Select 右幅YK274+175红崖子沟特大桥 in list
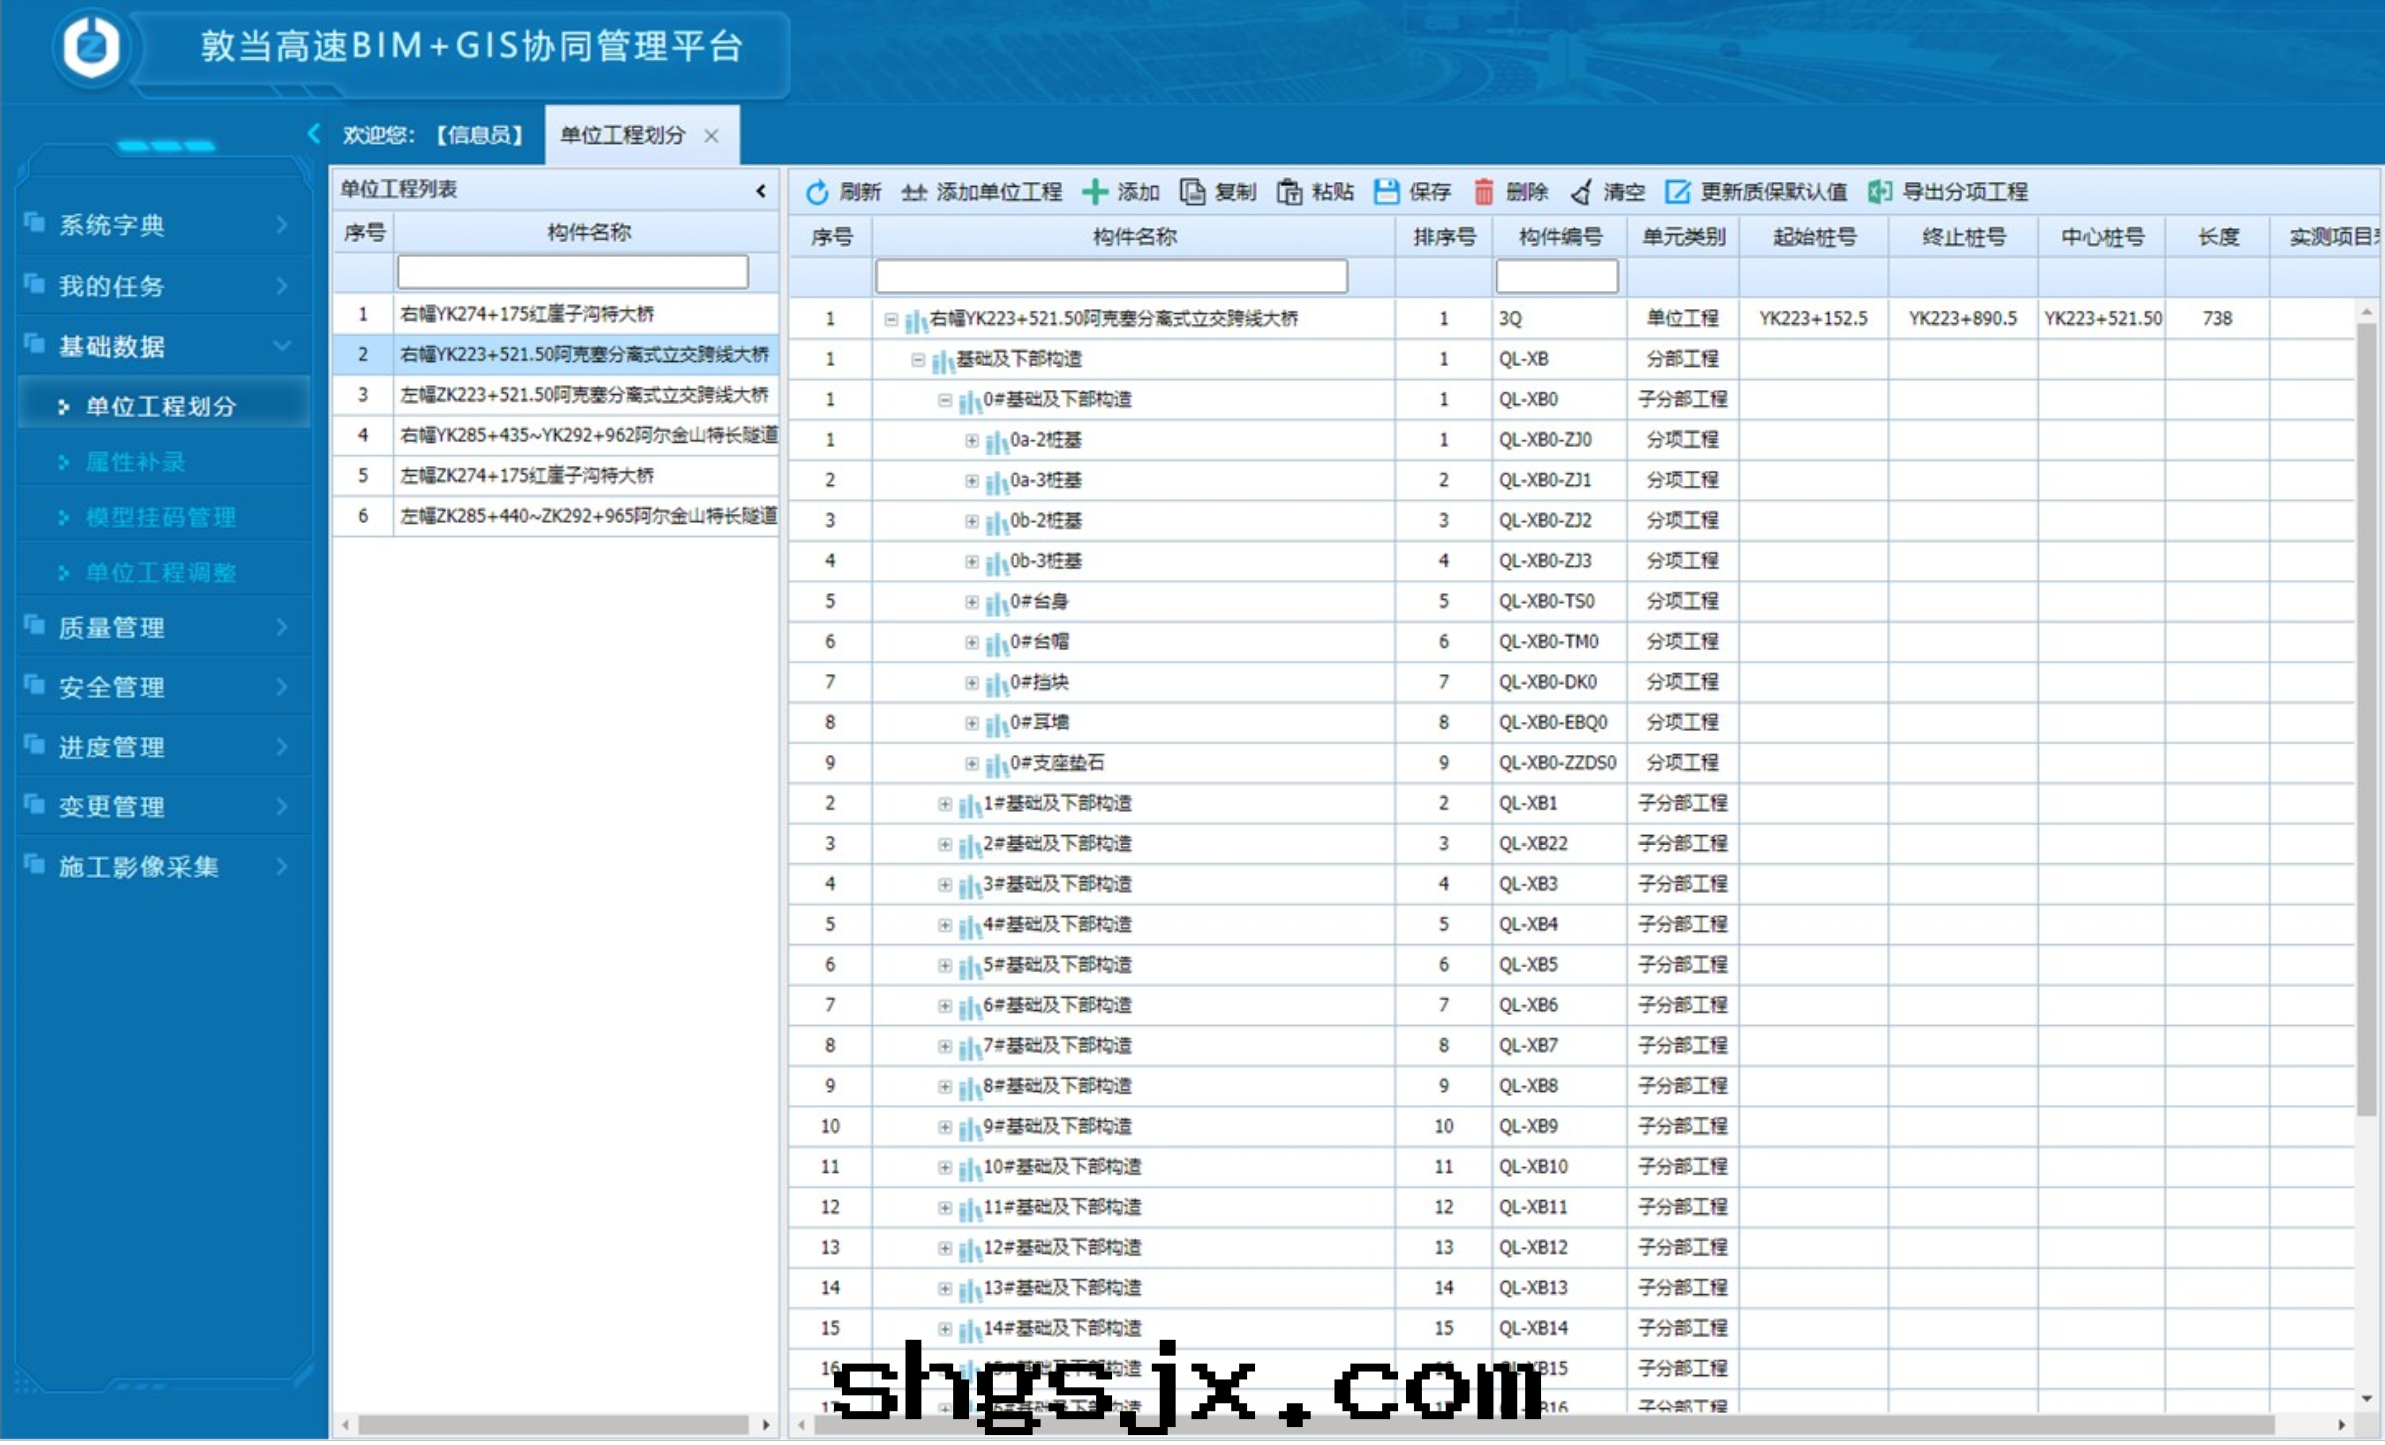 (527, 314)
